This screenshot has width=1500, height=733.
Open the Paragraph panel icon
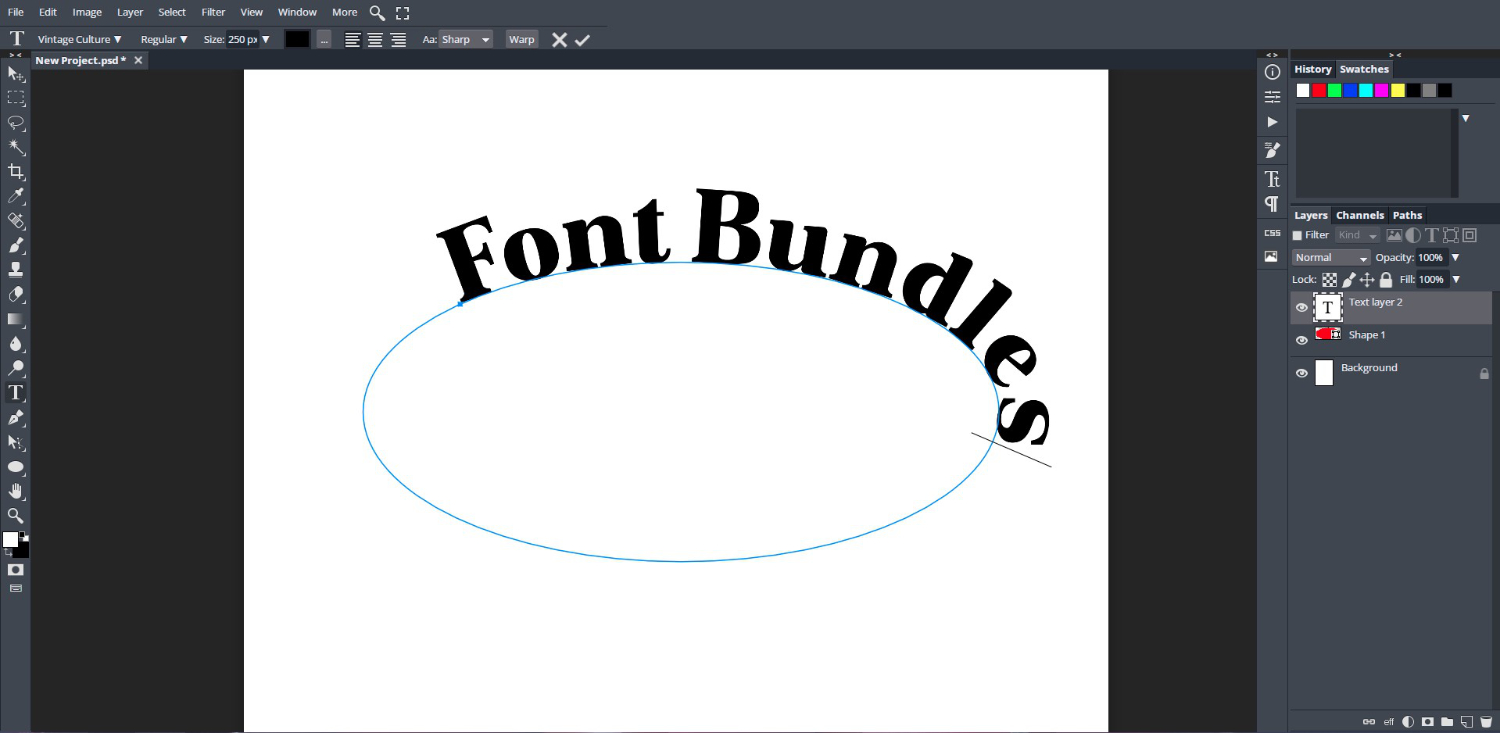click(x=1272, y=204)
